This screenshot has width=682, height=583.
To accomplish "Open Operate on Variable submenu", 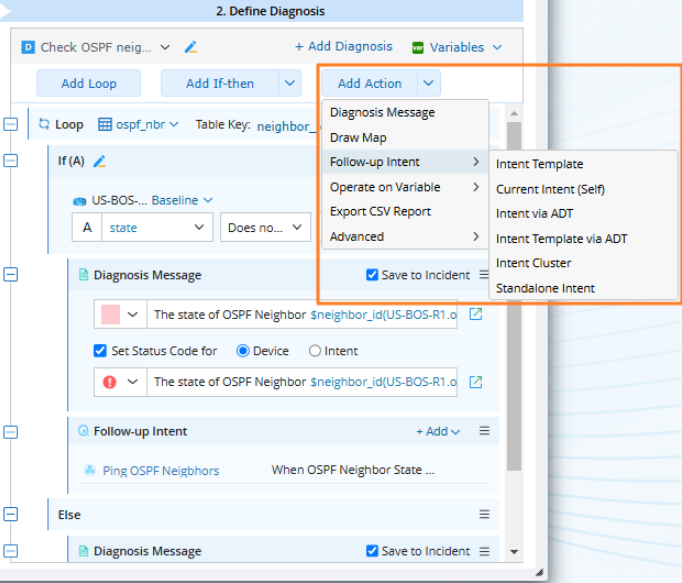I will click(405, 187).
